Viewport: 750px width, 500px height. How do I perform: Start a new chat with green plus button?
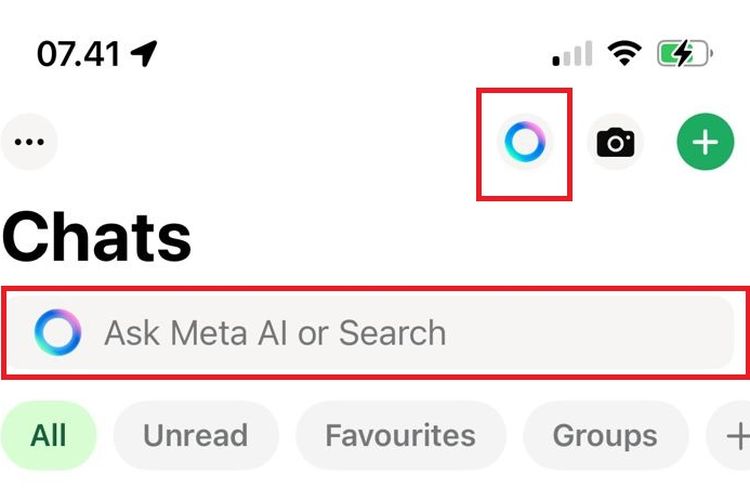[x=705, y=143]
